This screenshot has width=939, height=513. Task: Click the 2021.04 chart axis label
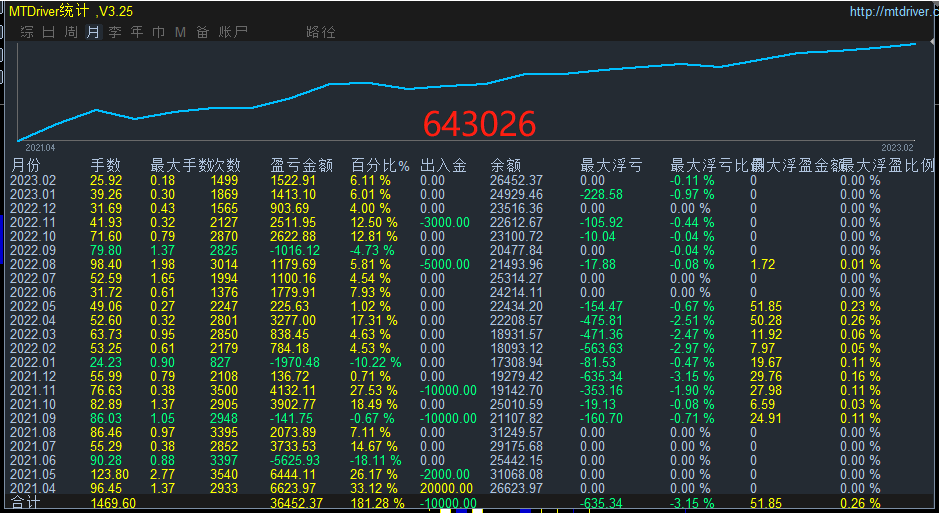(40, 147)
